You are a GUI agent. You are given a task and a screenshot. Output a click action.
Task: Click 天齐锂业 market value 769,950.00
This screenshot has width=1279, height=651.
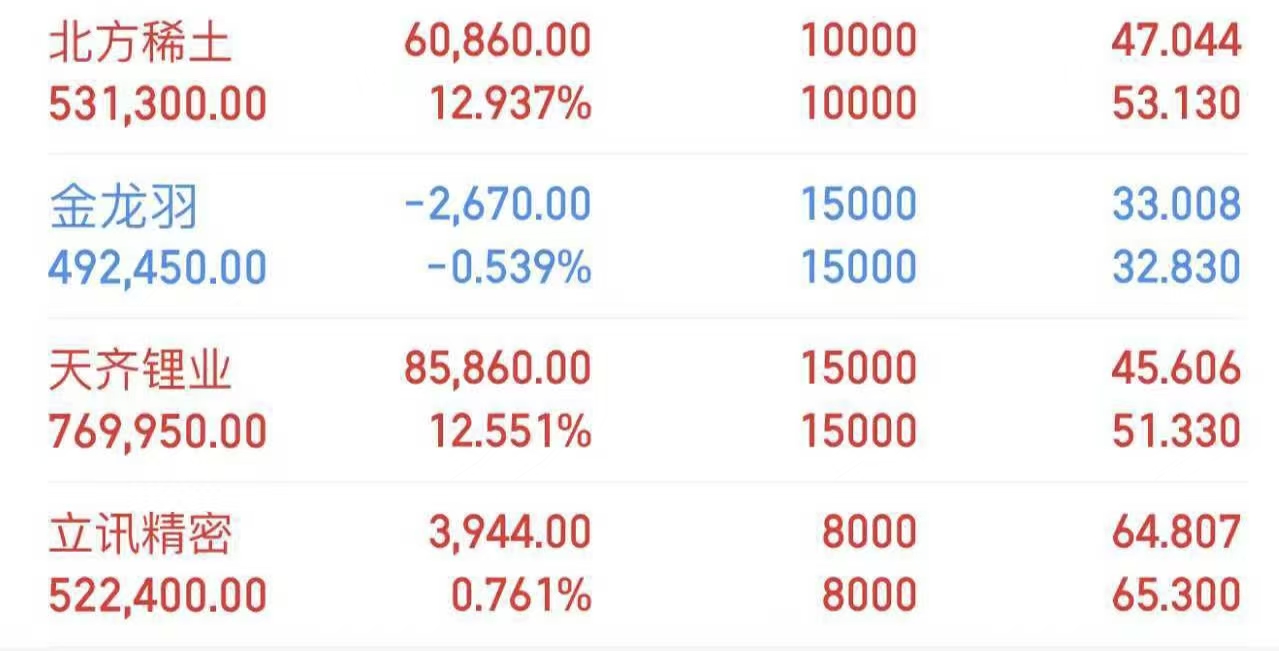(x=158, y=432)
